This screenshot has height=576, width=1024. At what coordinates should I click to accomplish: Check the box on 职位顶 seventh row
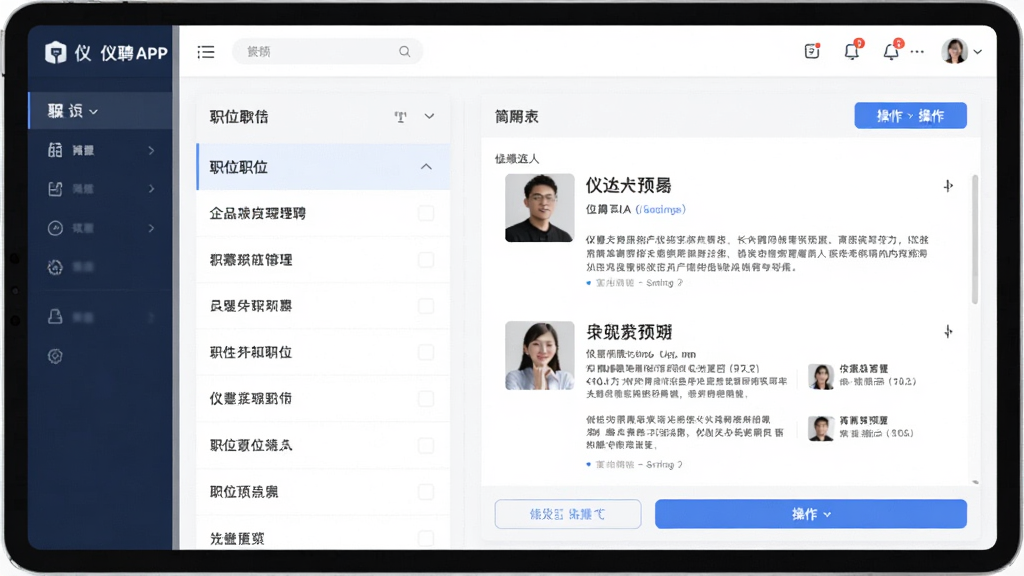pyautogui.click(x=426, y=492)
